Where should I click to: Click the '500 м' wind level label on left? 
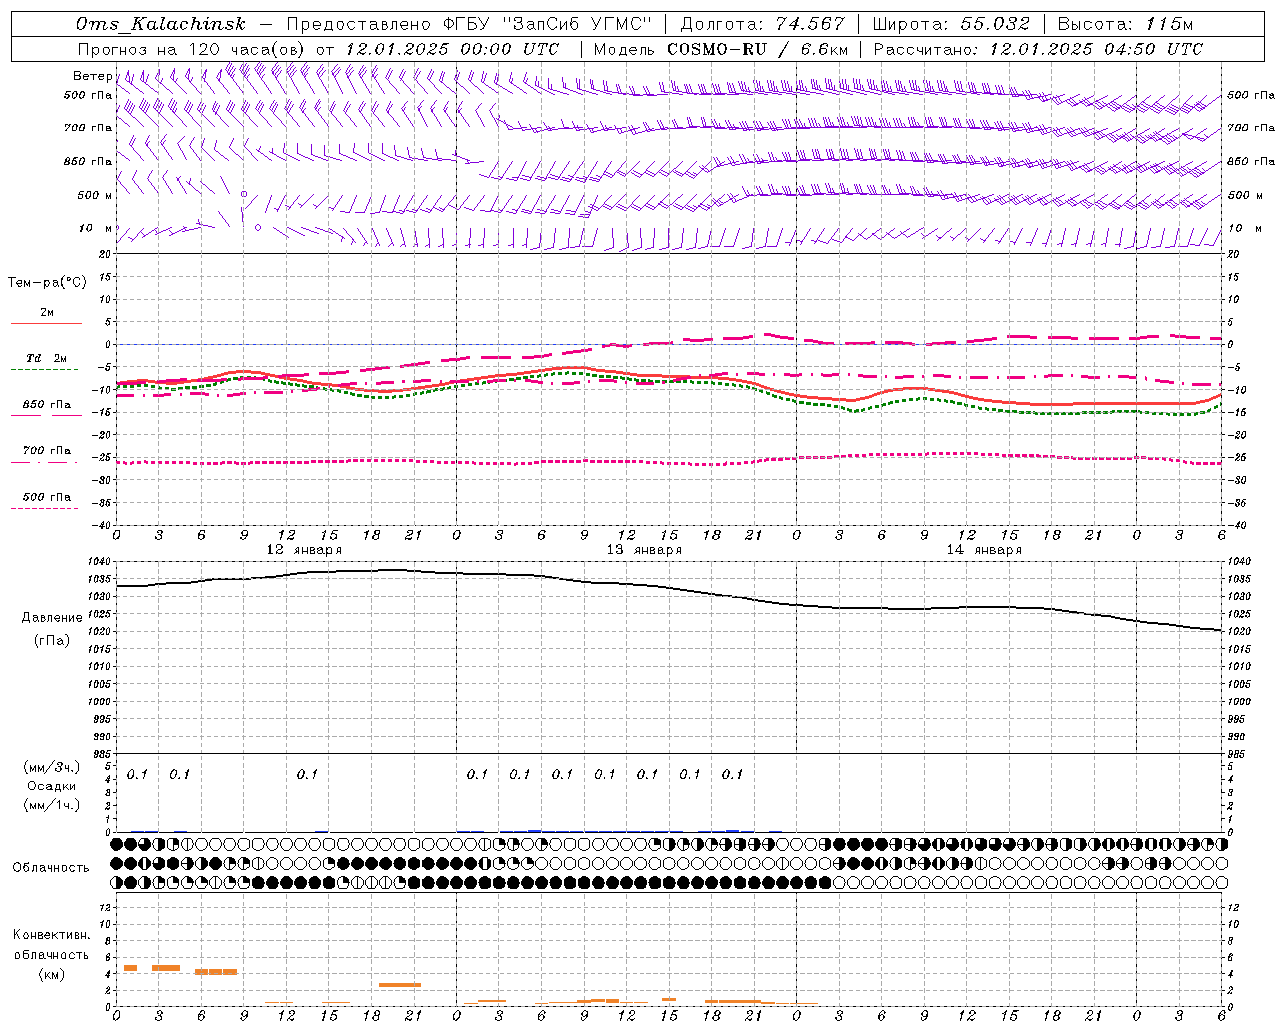(95, 195)
